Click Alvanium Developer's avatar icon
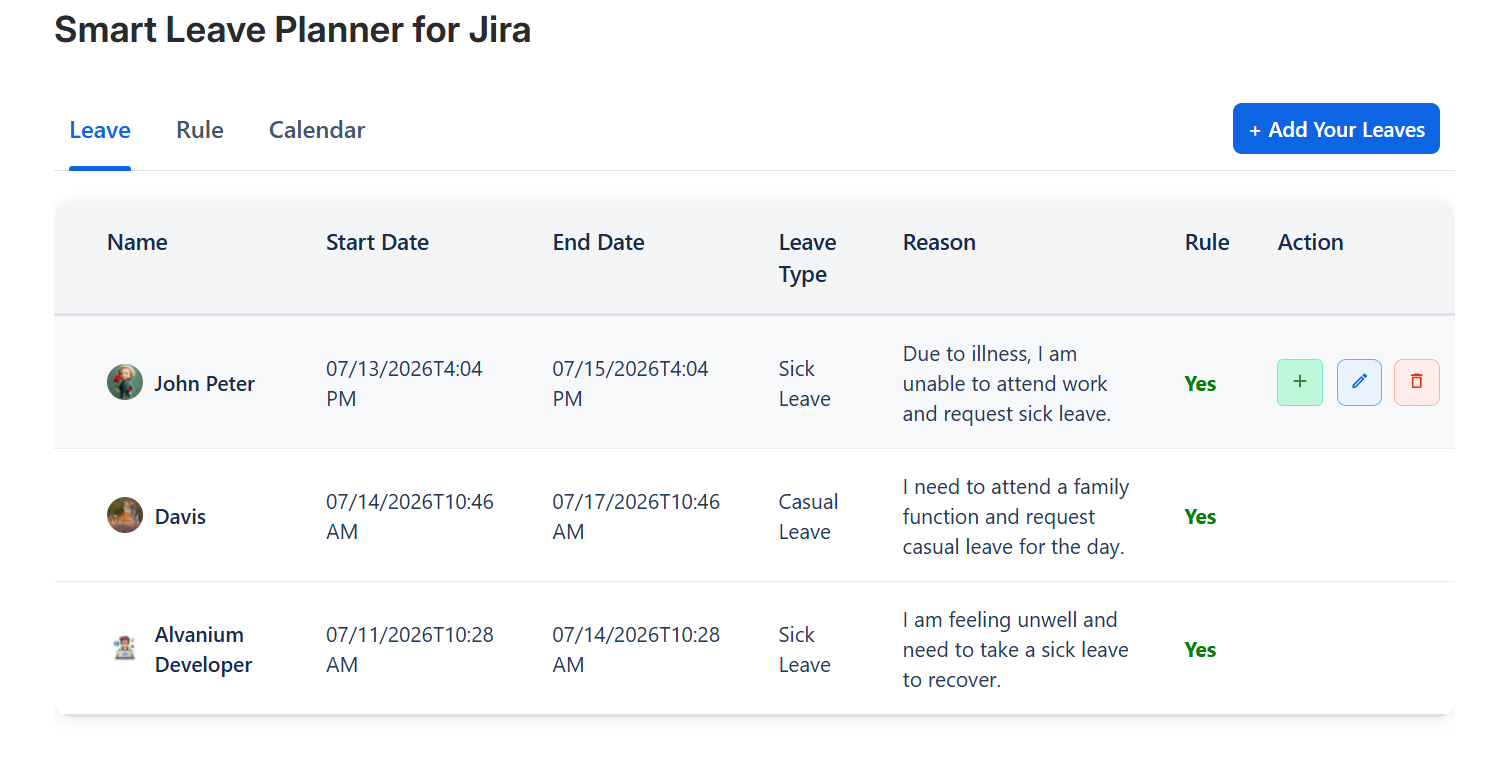 pyautogui.click(x=125, y=648)
